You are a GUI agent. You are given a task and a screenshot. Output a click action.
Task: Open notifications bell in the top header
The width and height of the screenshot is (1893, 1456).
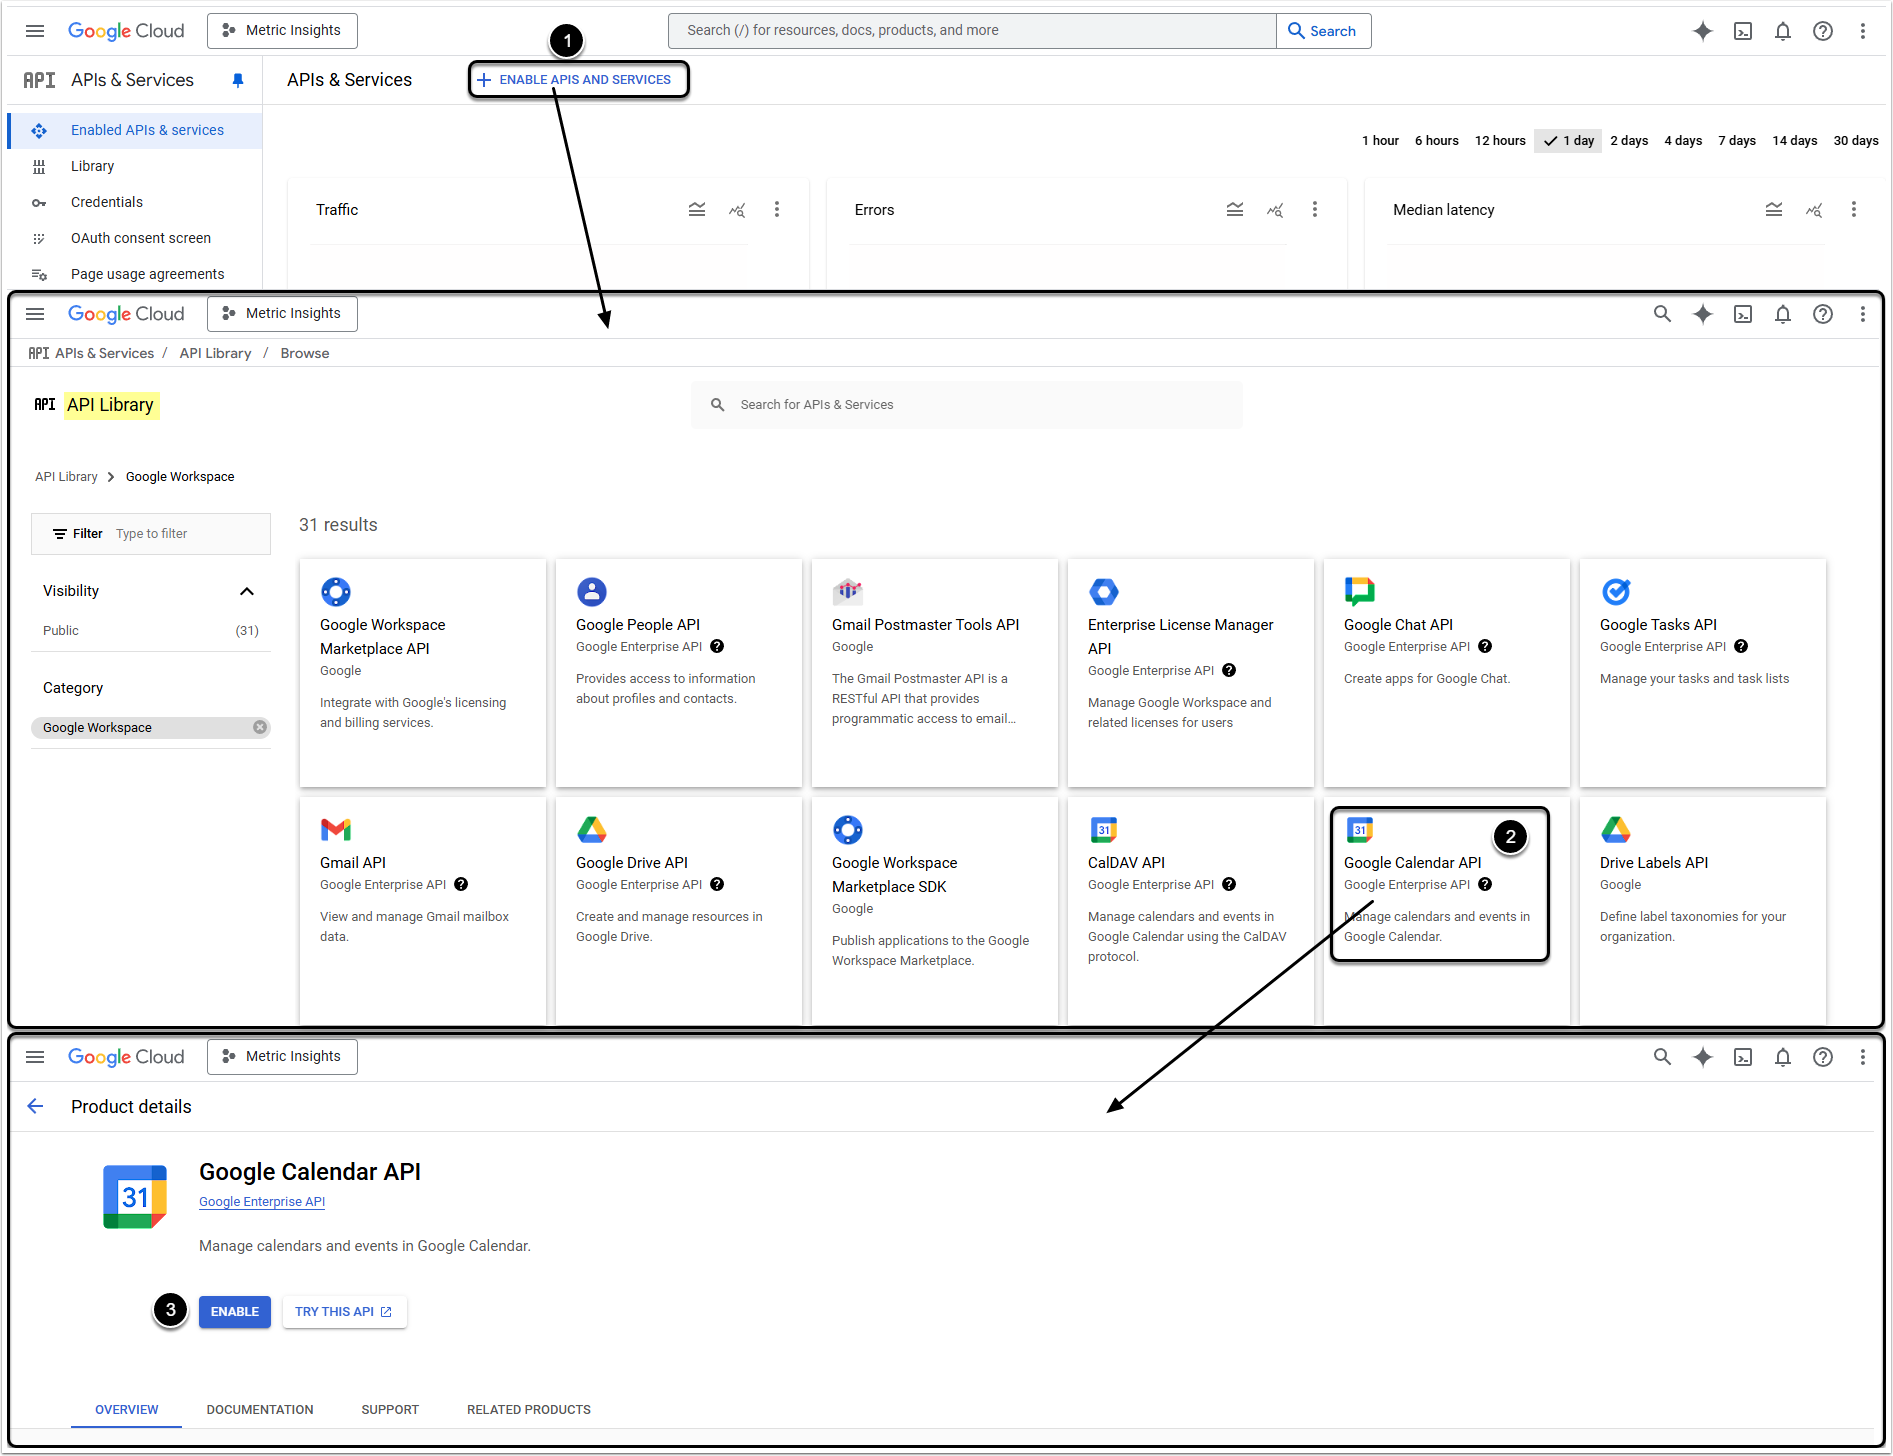pyautogui.click(x=1783, y=31)
